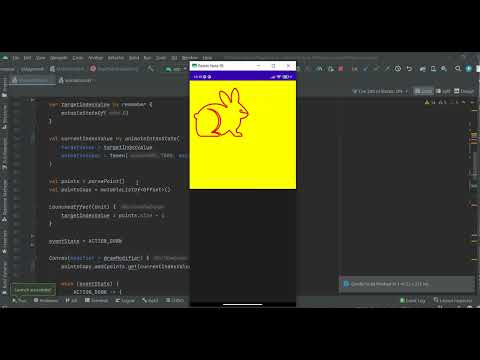Open the Analyze menu

click(x=96, y=58)
